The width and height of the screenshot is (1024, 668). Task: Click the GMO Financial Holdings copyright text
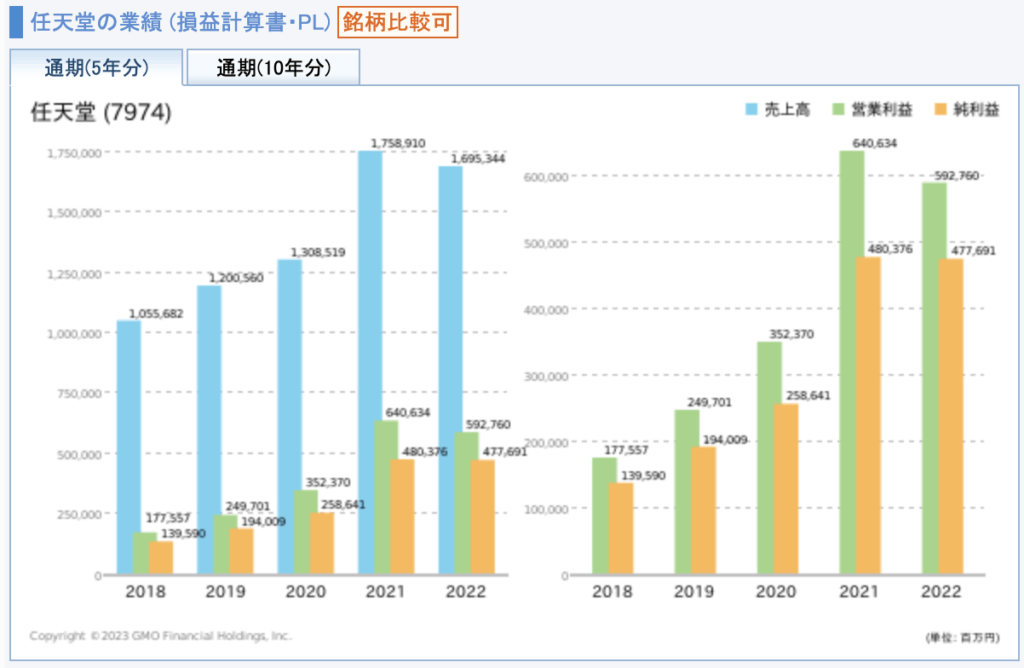tap(161, 635)
